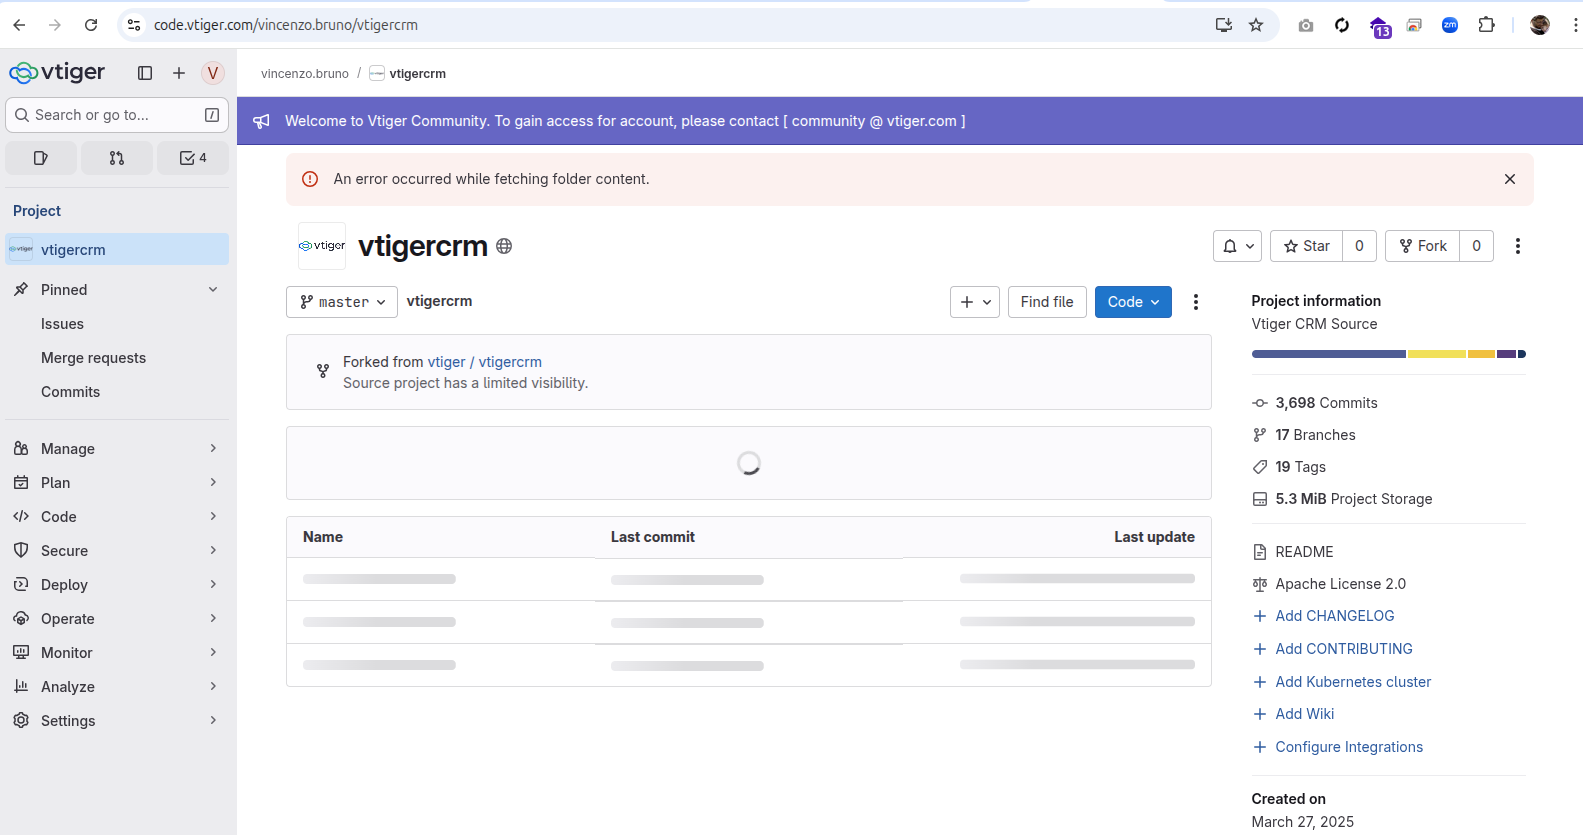
Task: Dismiss the folder content error alert
Action: 1509,179
